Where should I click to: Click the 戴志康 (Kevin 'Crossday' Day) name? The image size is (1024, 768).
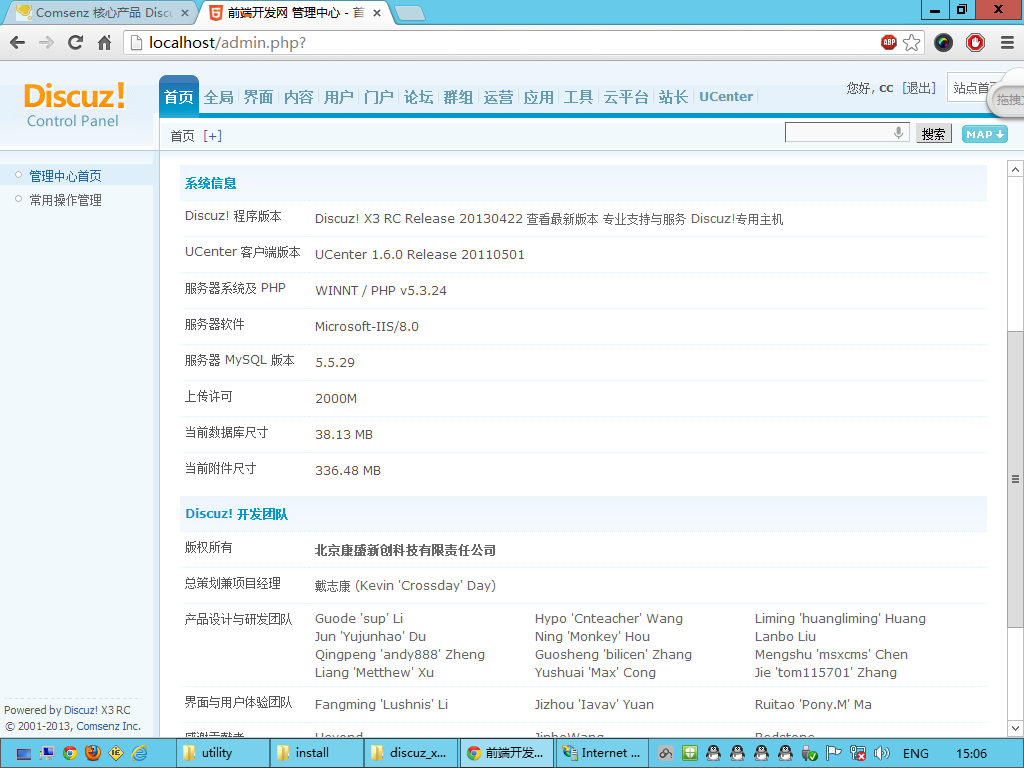405,586
